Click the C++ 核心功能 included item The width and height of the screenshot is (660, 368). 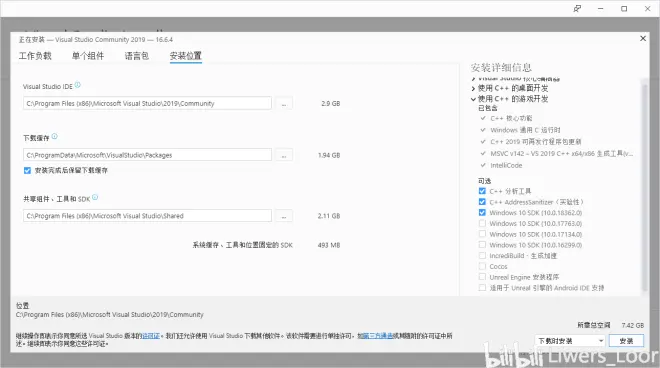[511, 118]
